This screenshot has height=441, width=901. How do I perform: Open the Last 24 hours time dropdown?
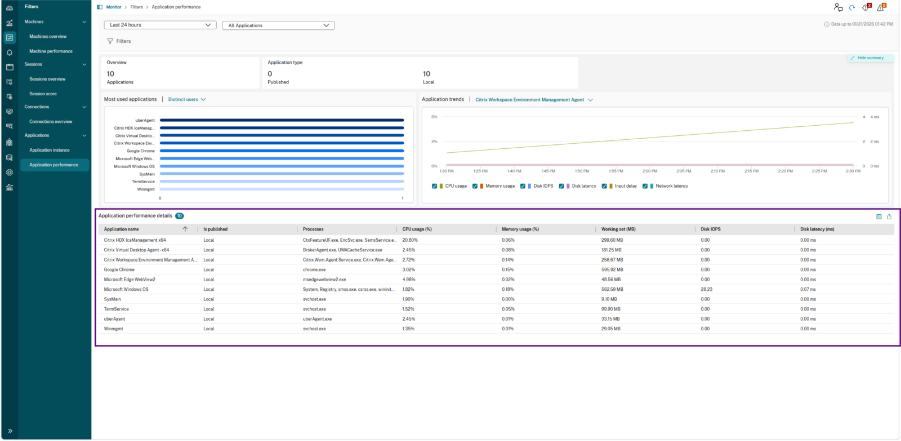coord(160,25)
